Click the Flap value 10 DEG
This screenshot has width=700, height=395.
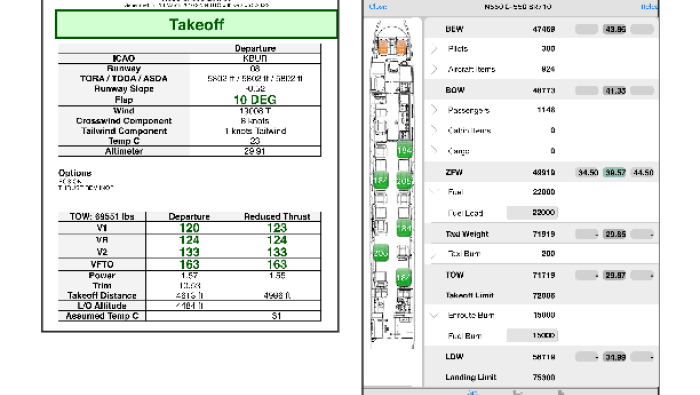tap(255, 100)
